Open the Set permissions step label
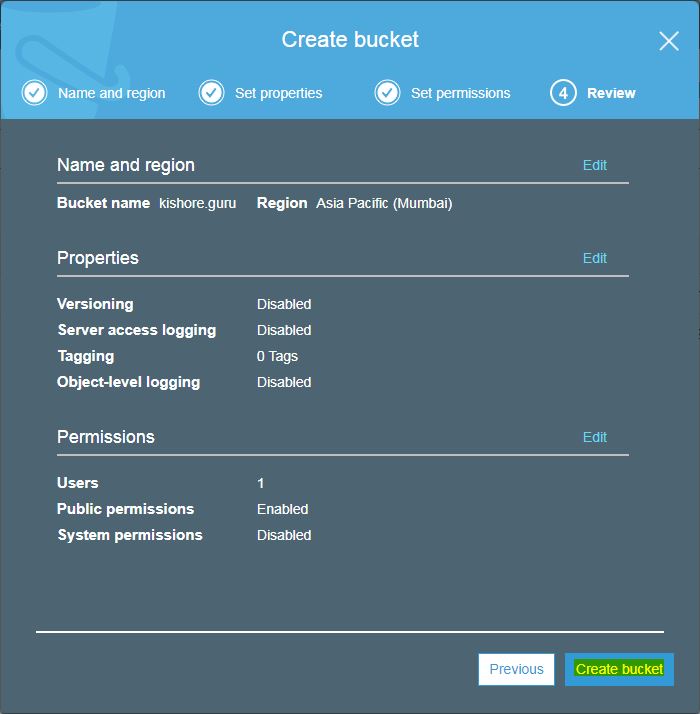The image size is (700, 714). (460, 93)
